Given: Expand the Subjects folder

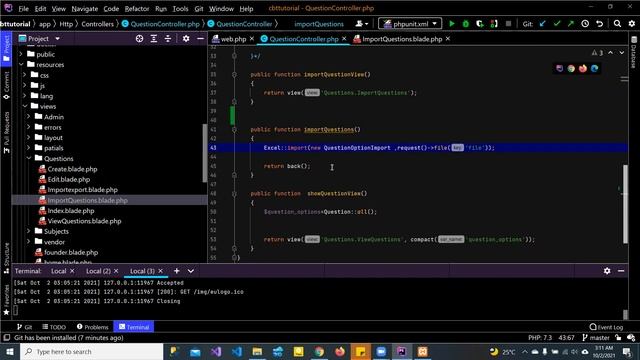Looking at the screenshot, I should (29, 231).
